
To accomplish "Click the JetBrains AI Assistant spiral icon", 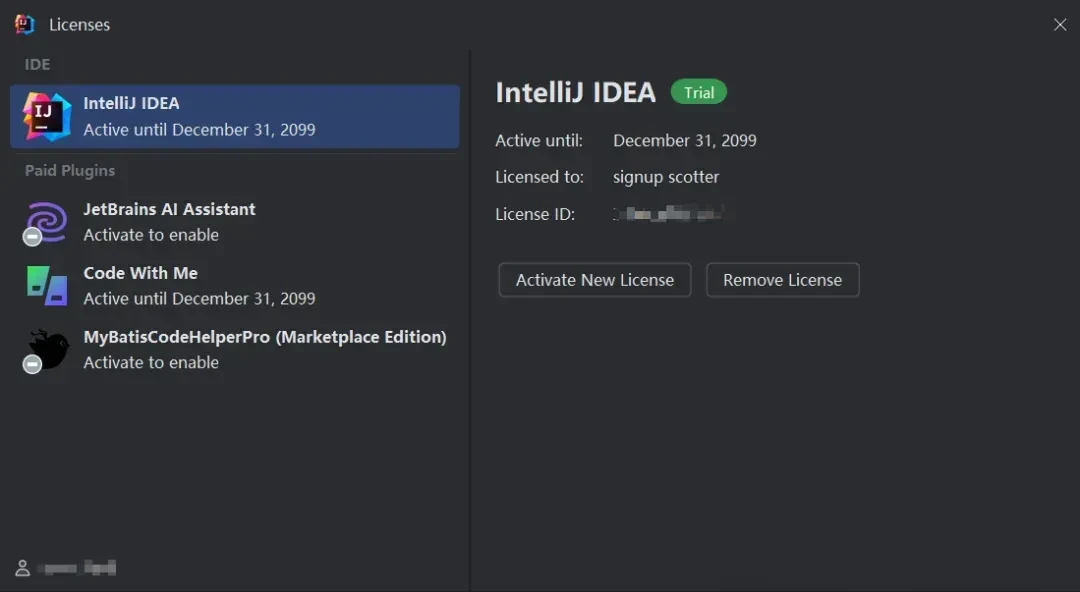I will pos(48,219).
